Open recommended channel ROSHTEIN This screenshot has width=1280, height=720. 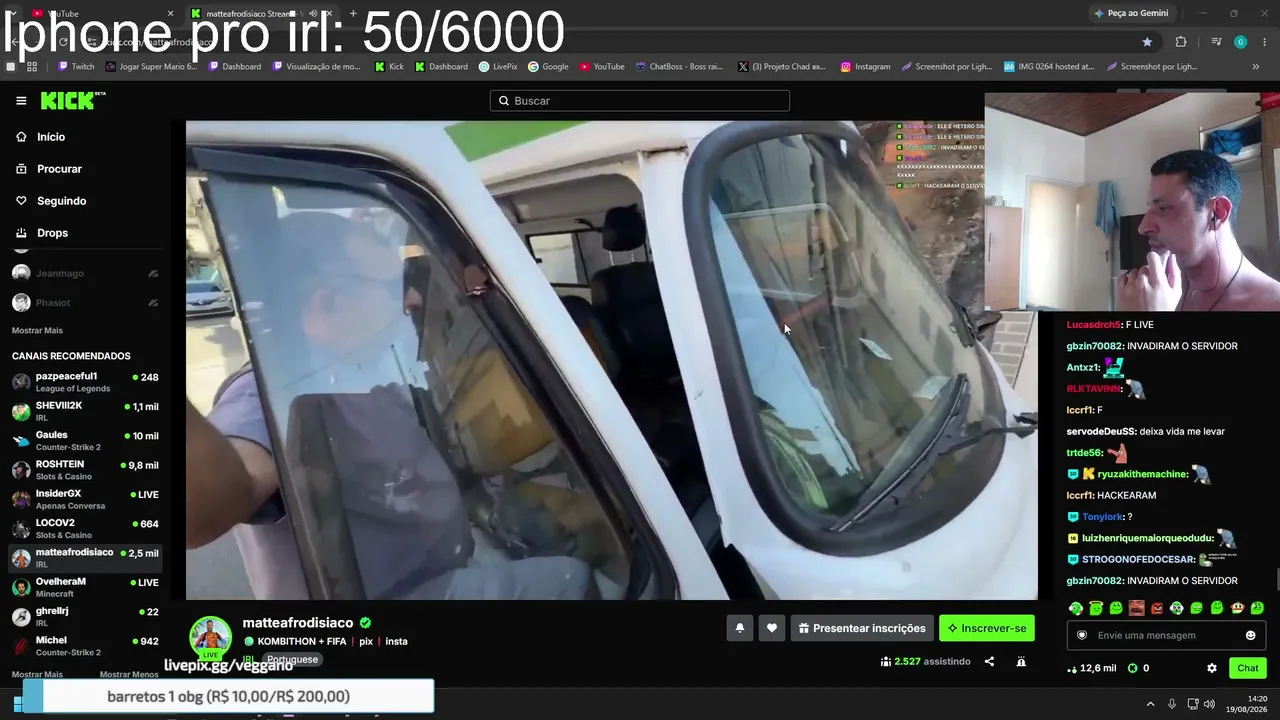(x=84, y=470)
